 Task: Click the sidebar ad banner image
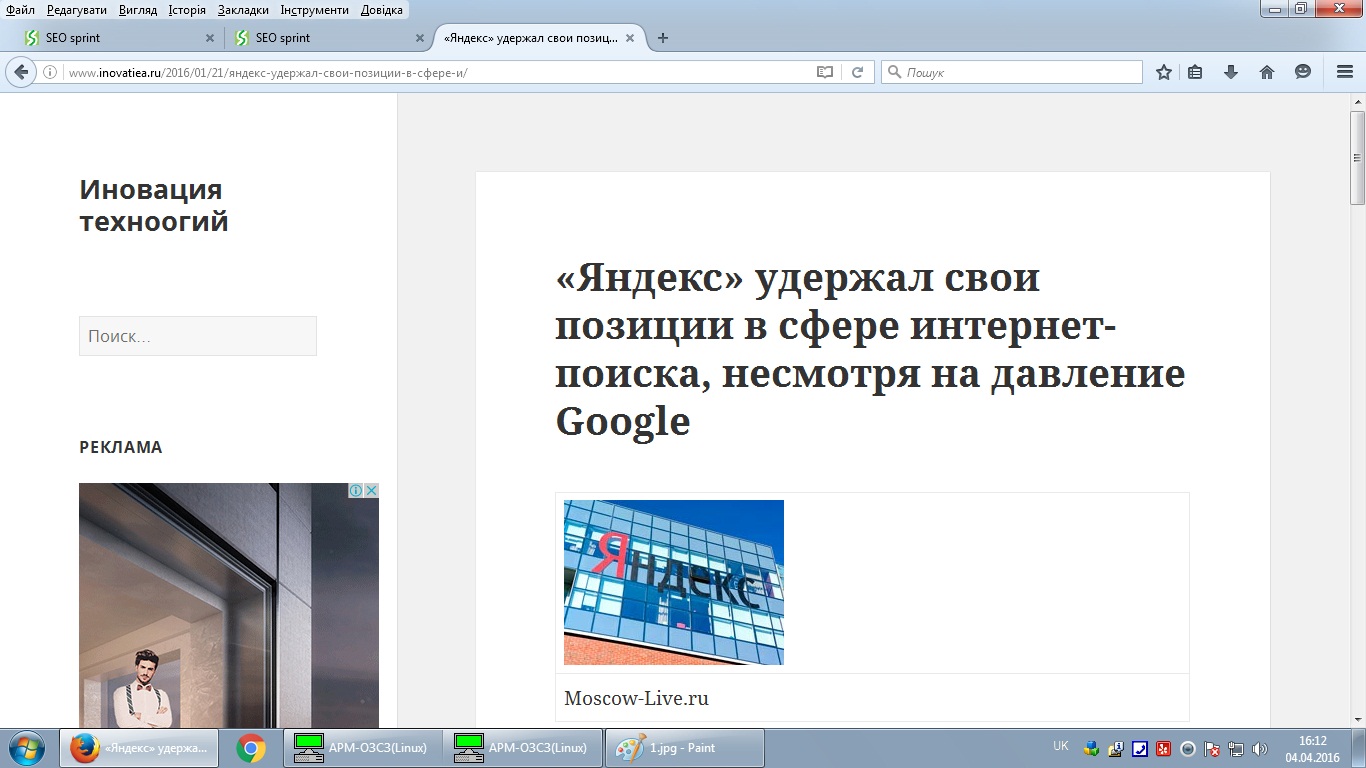point(229,606)
